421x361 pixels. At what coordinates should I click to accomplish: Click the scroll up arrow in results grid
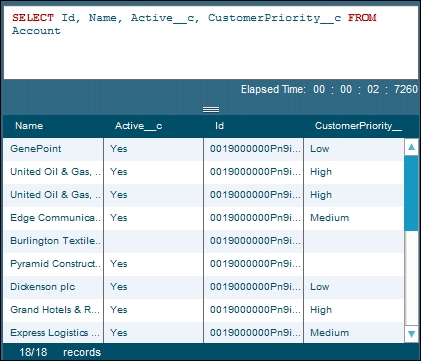pos(411,147)
